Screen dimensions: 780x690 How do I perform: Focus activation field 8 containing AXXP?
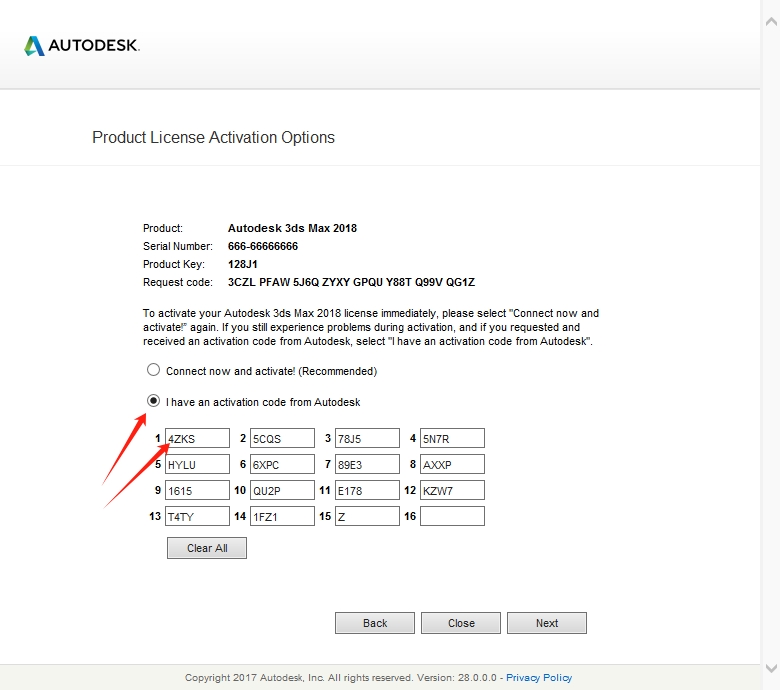(452, 464)
